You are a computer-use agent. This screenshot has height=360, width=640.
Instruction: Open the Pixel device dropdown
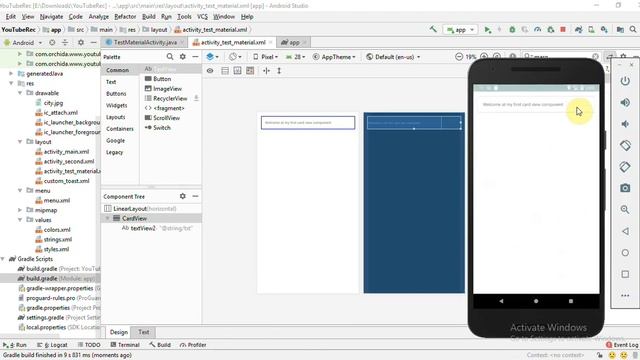point(265,57)
